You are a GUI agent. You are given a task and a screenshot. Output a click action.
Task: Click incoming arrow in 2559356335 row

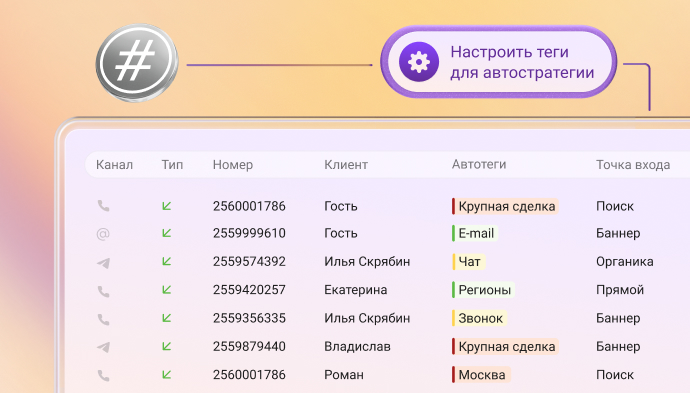[x=166, y=318]
